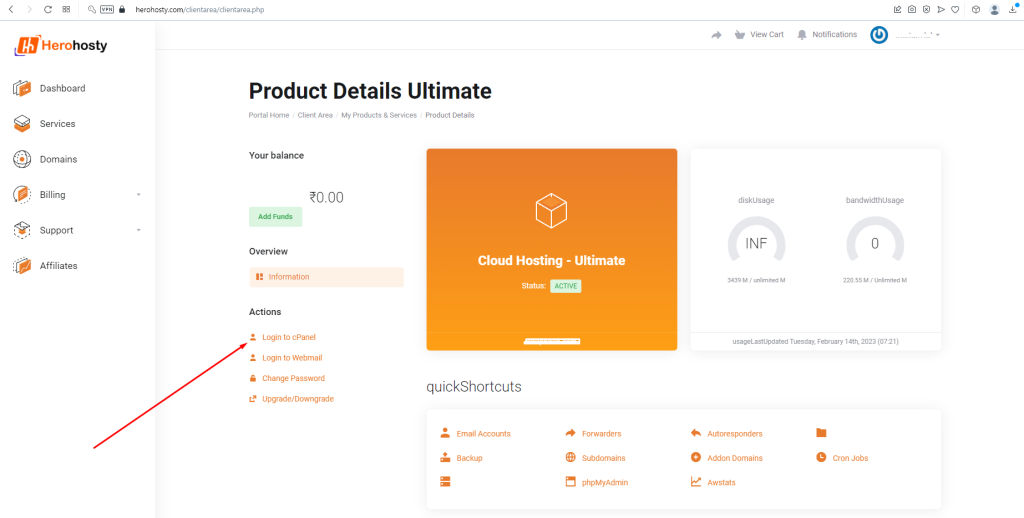The image size is (1024, 518).
Task: Select the Information overview tab
Action: 289,277
